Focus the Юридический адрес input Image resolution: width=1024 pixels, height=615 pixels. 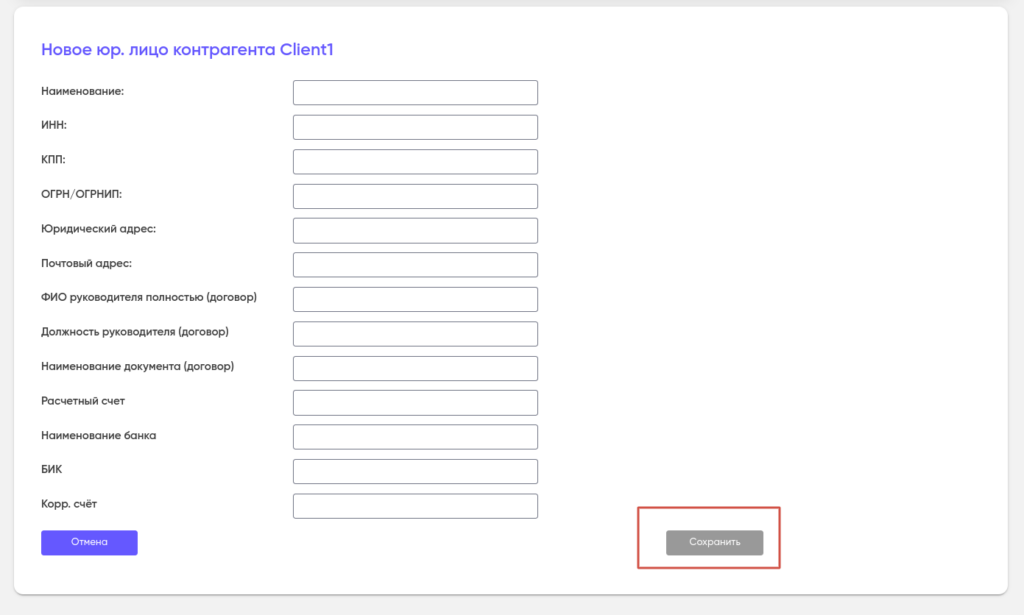(415, 230)
